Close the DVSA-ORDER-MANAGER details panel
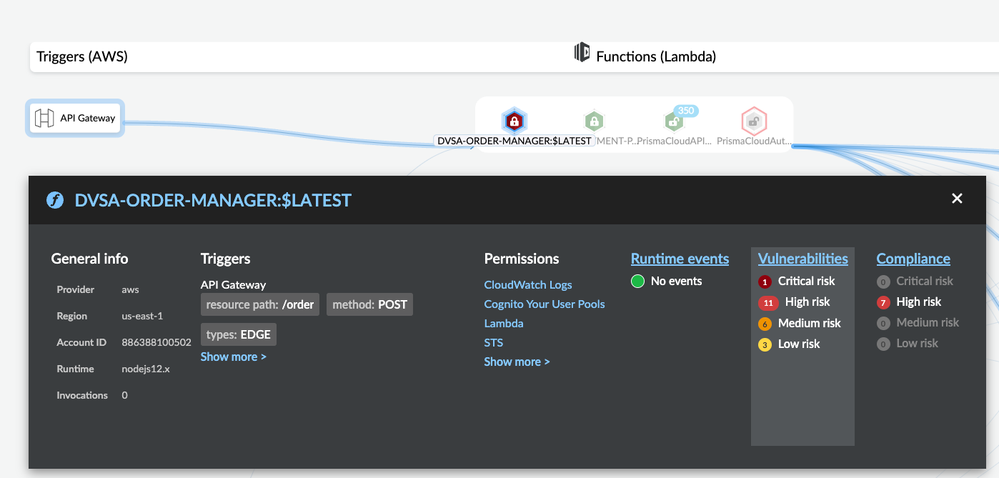 click(957, 199)
